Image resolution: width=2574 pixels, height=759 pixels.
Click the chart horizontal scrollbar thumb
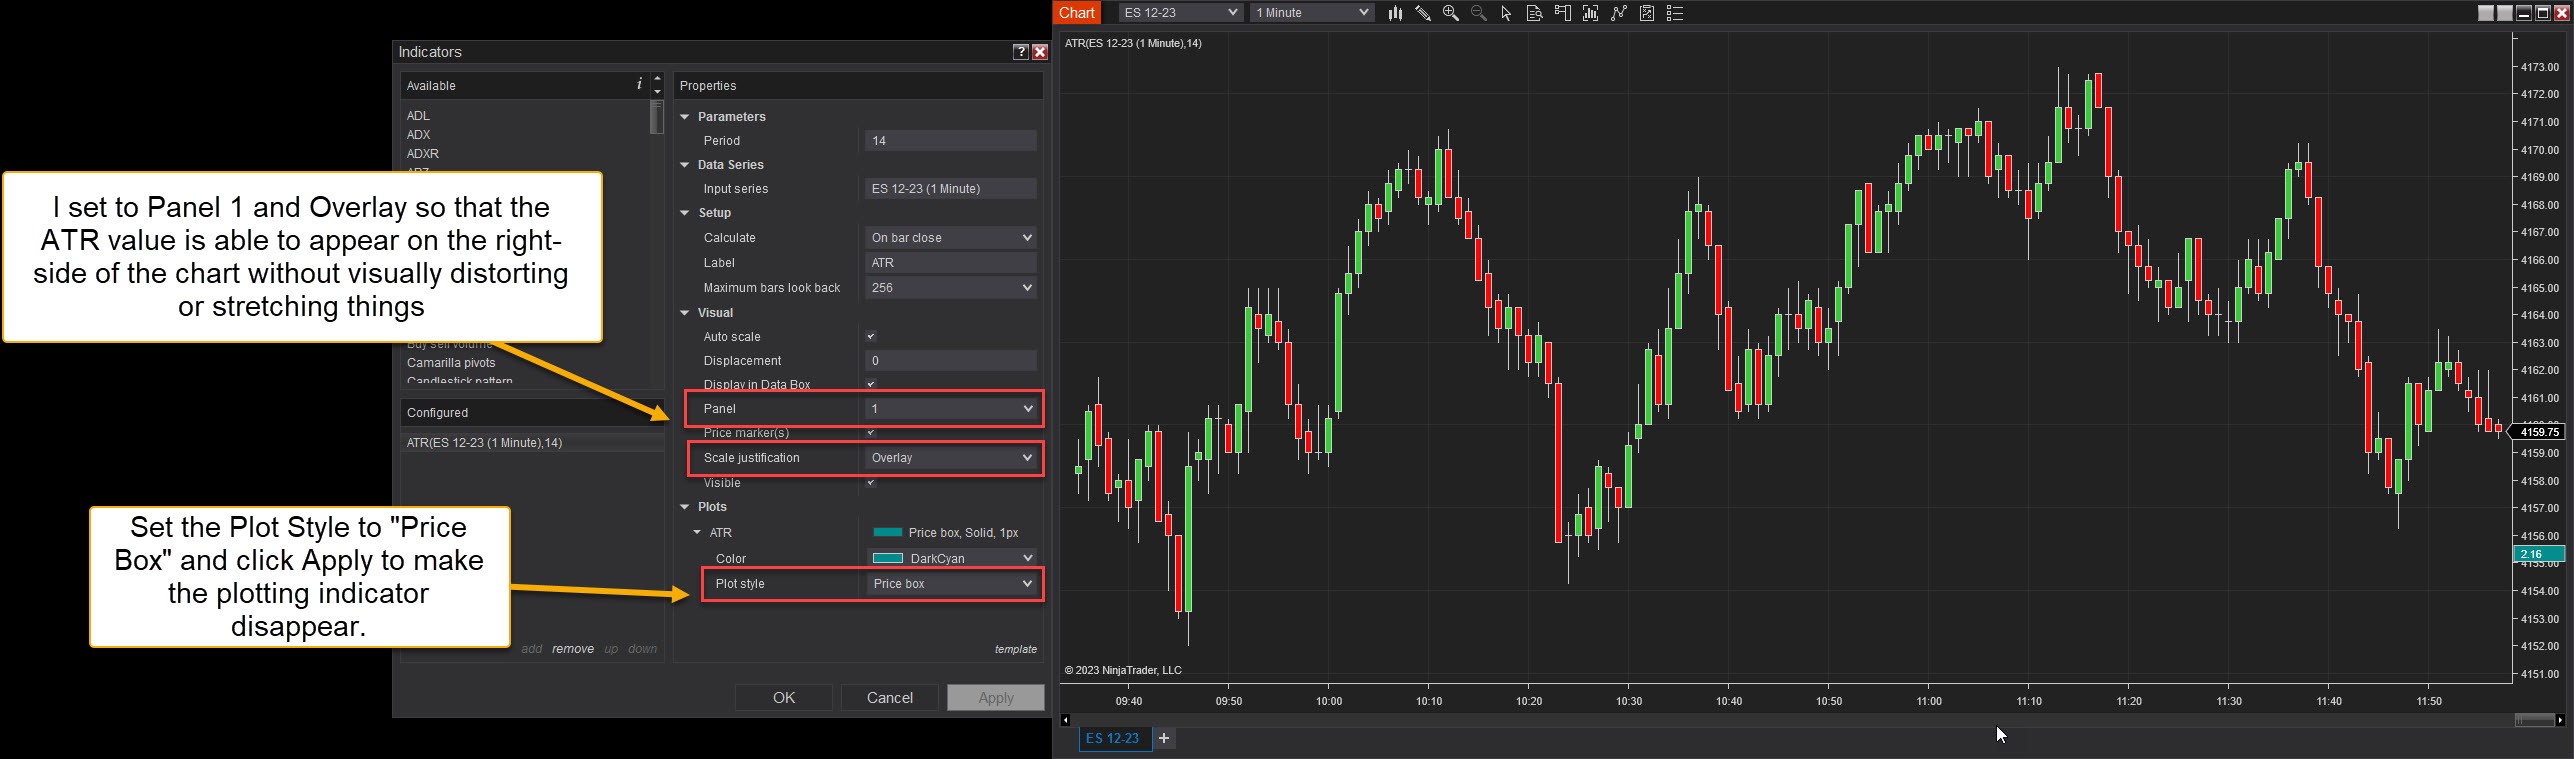(x=2534, y=720)
